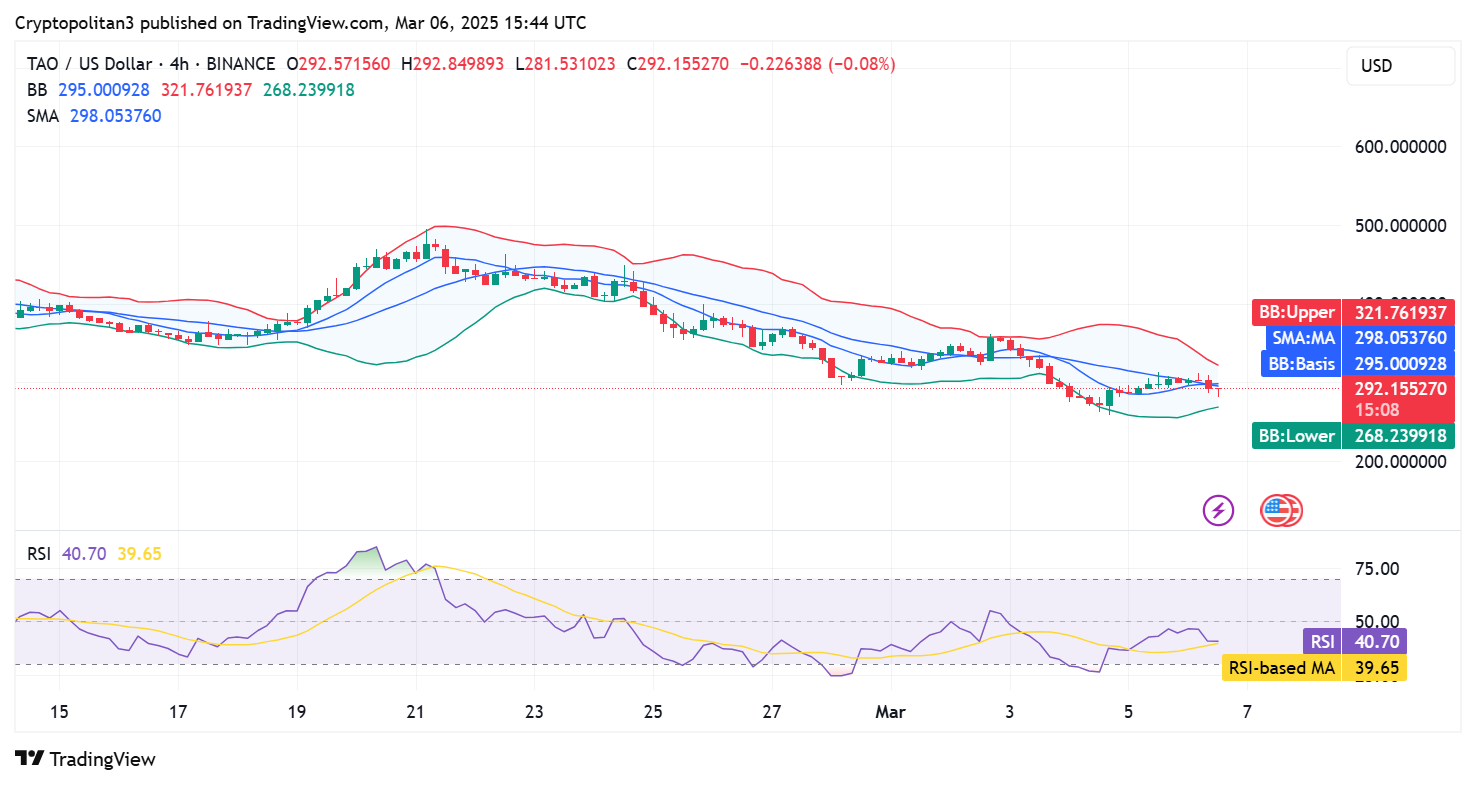Click the 75.00 RSI axis value
The width and height of the screenshot is (1476, 785).
(x=1376, y=569)
